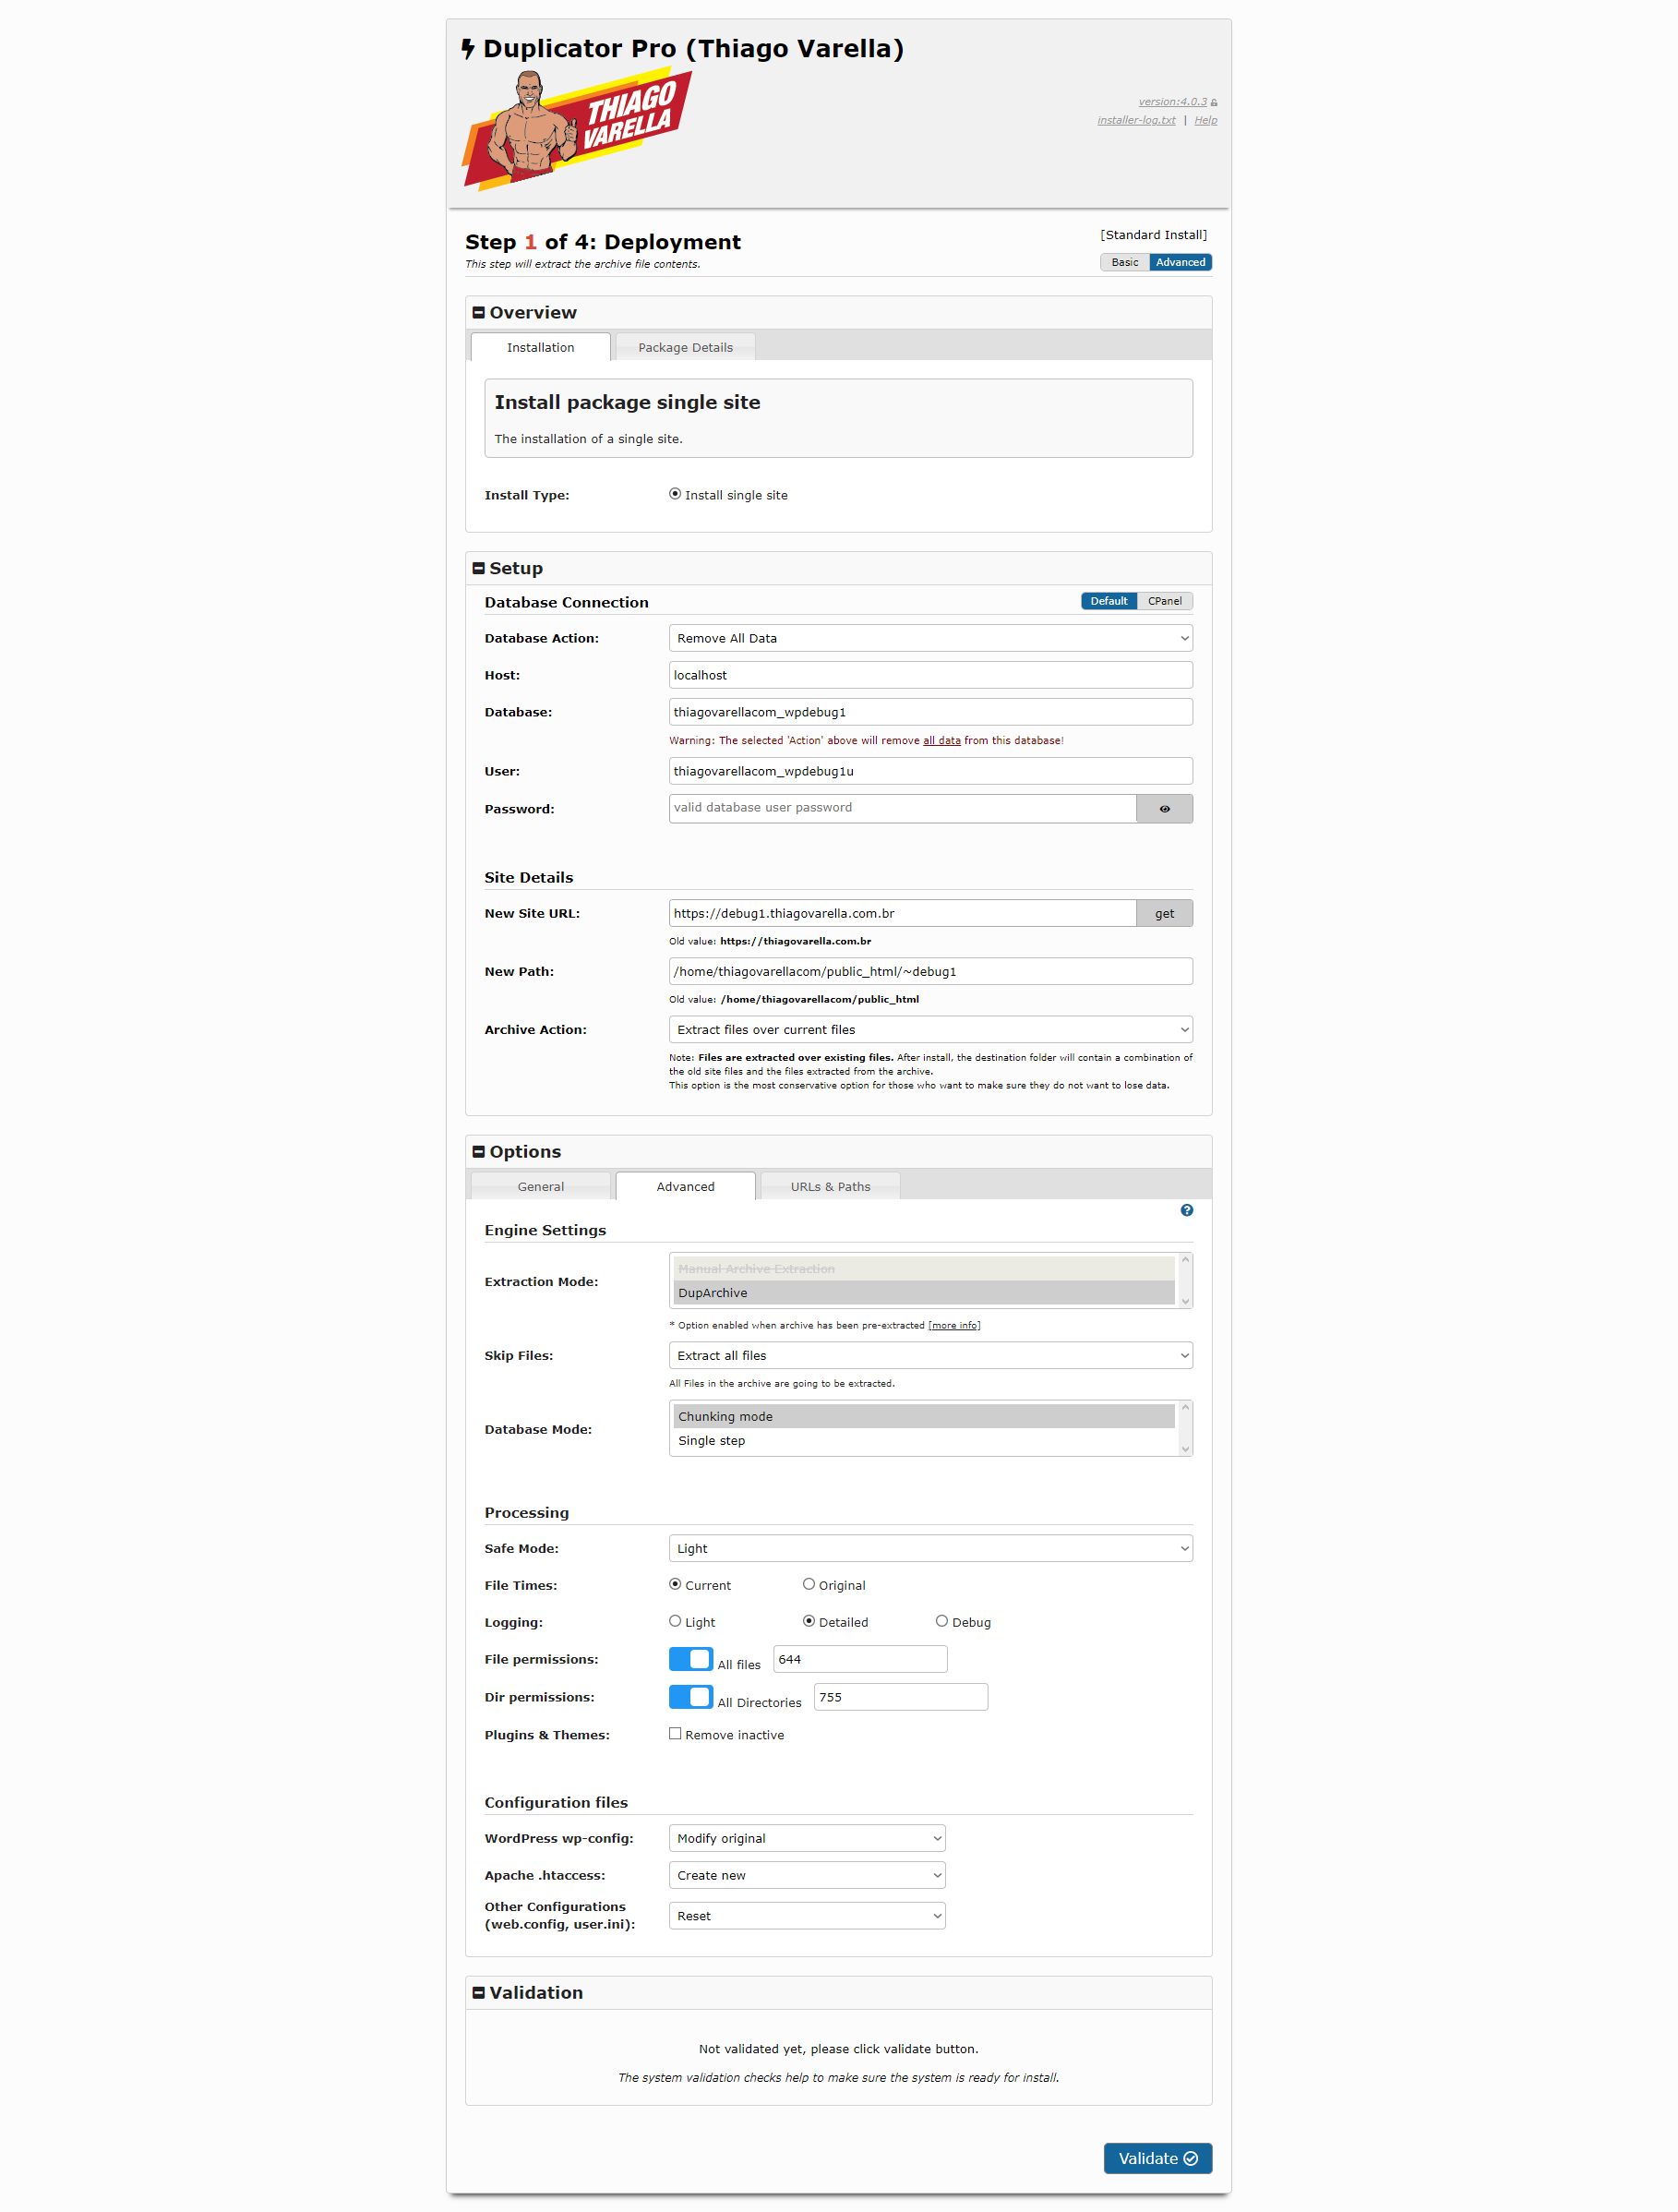Set Logging to Debug
1678x2212 pixels.
(942, 1621)
